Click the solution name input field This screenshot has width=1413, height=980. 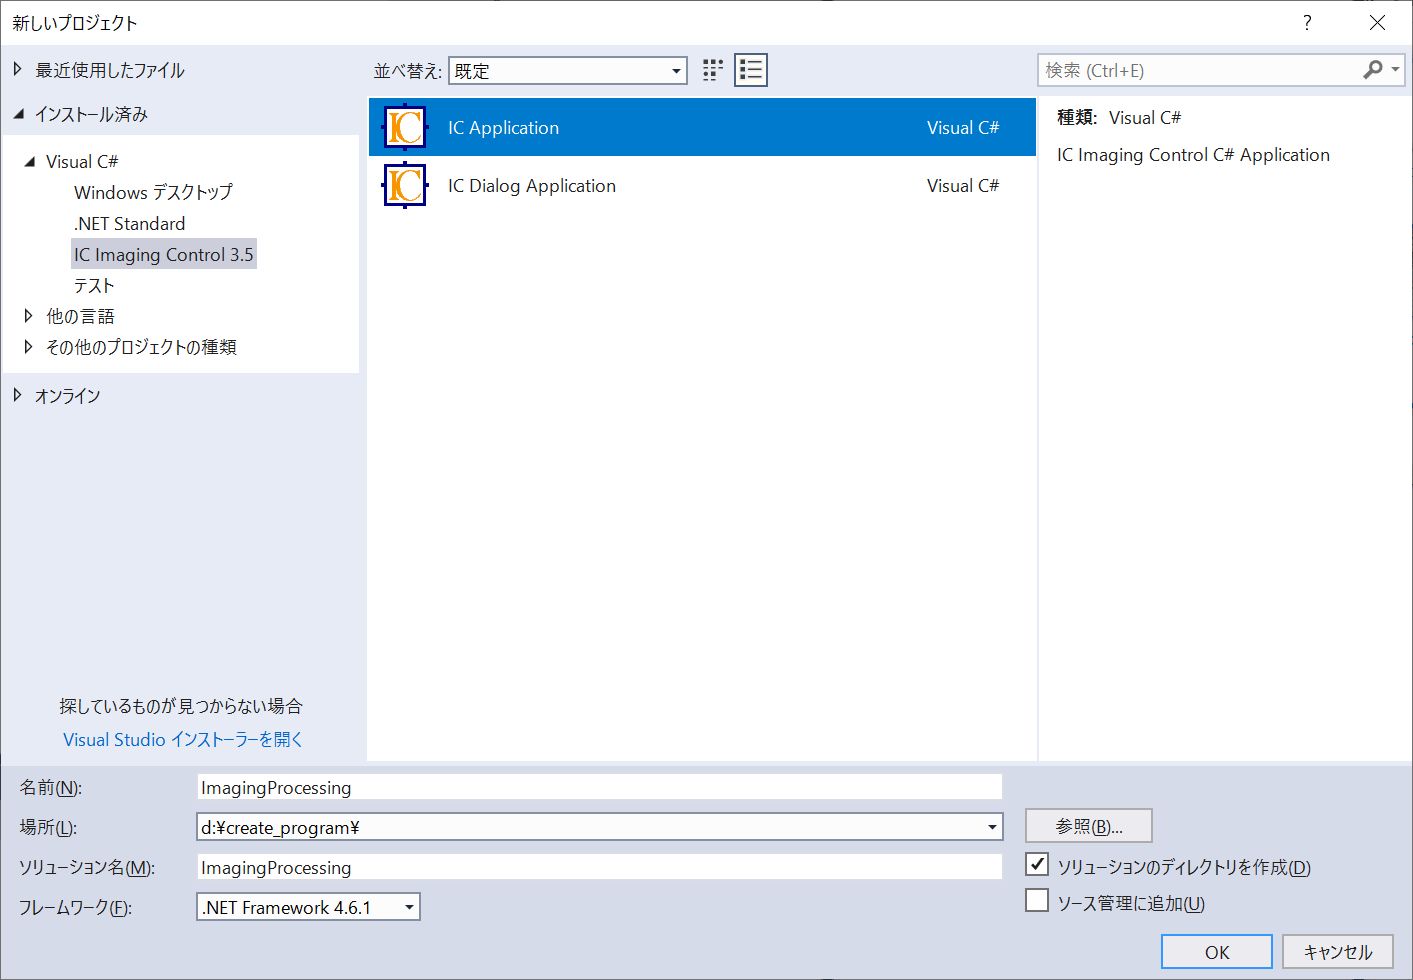[x=599, y=867]
